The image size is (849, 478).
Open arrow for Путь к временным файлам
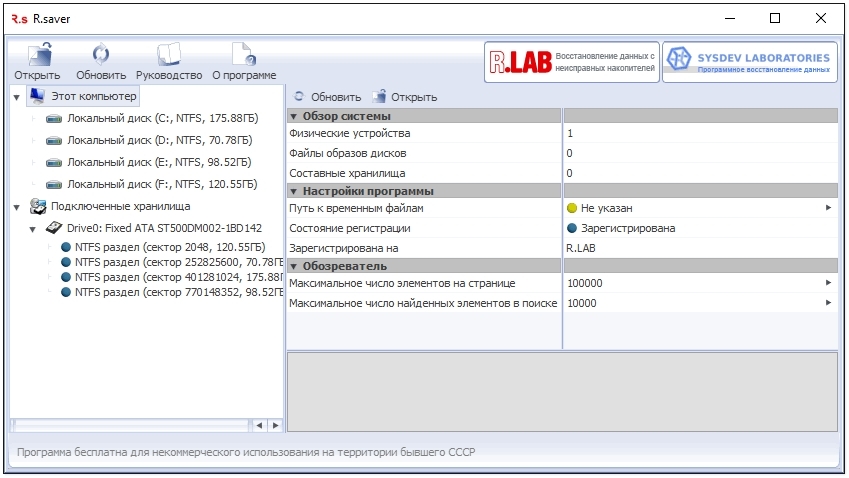828,208
